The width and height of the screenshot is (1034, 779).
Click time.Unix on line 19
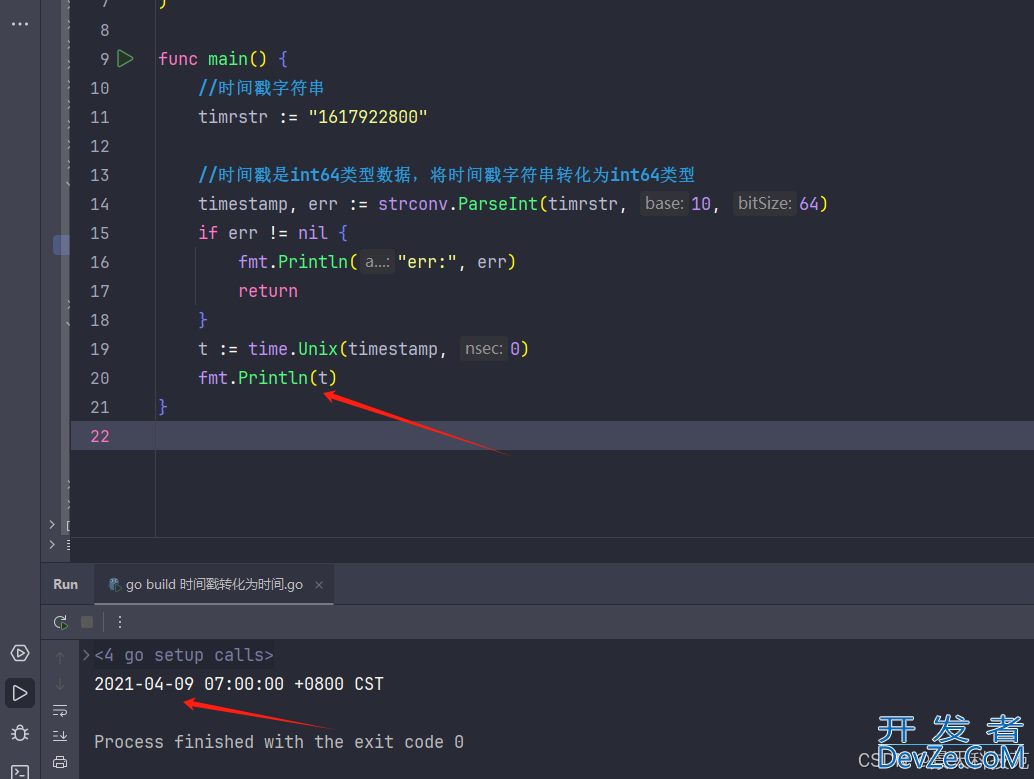point(293,349)
